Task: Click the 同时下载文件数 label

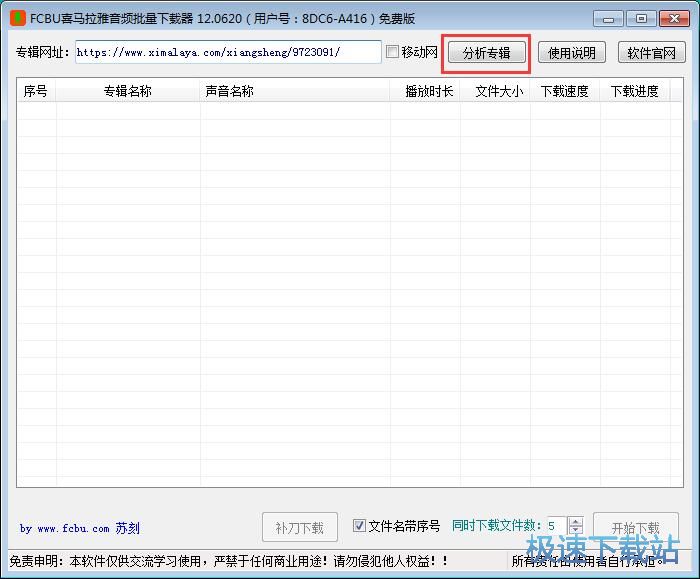Action: tap(496, 525)
